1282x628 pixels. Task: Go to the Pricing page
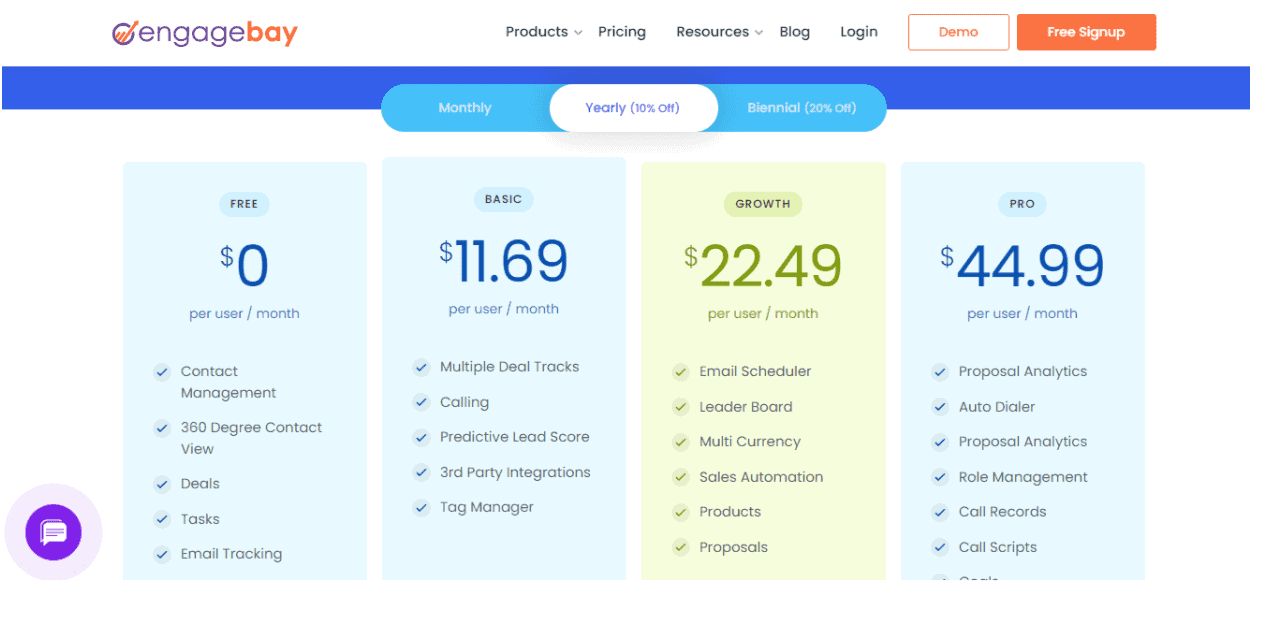[622, 32]
